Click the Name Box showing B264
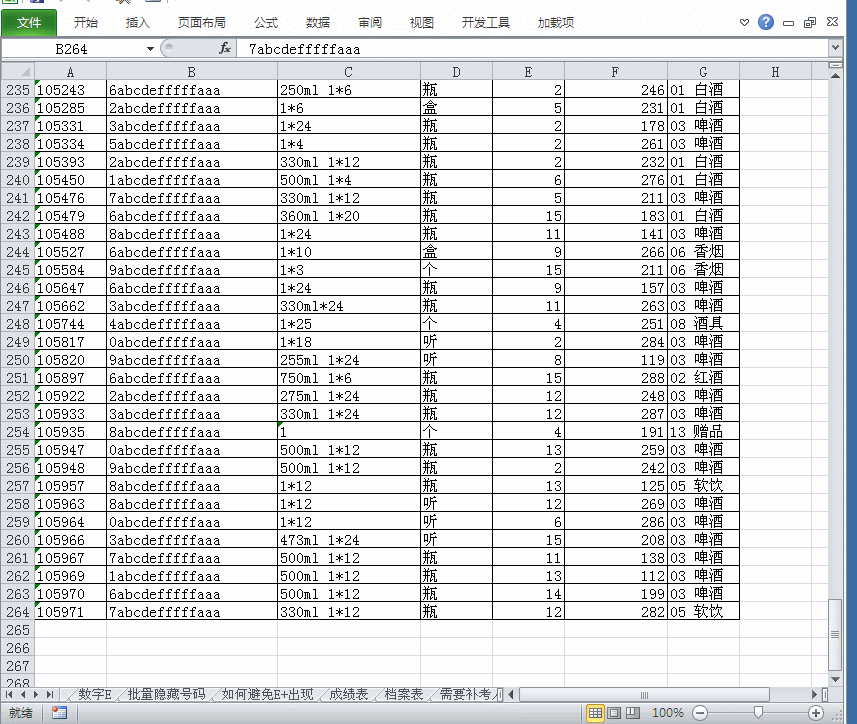This screenshot has width=857, height=724. pyautogui.click(x=72, y=49)
